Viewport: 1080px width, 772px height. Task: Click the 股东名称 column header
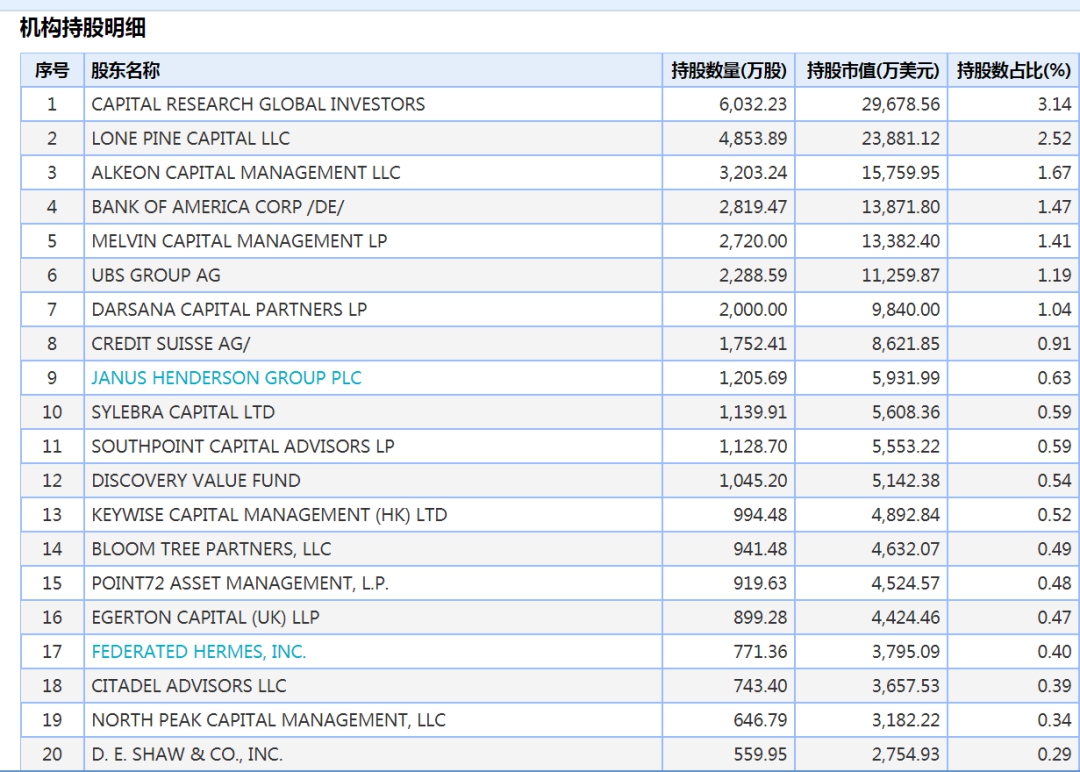click(125, 70)
